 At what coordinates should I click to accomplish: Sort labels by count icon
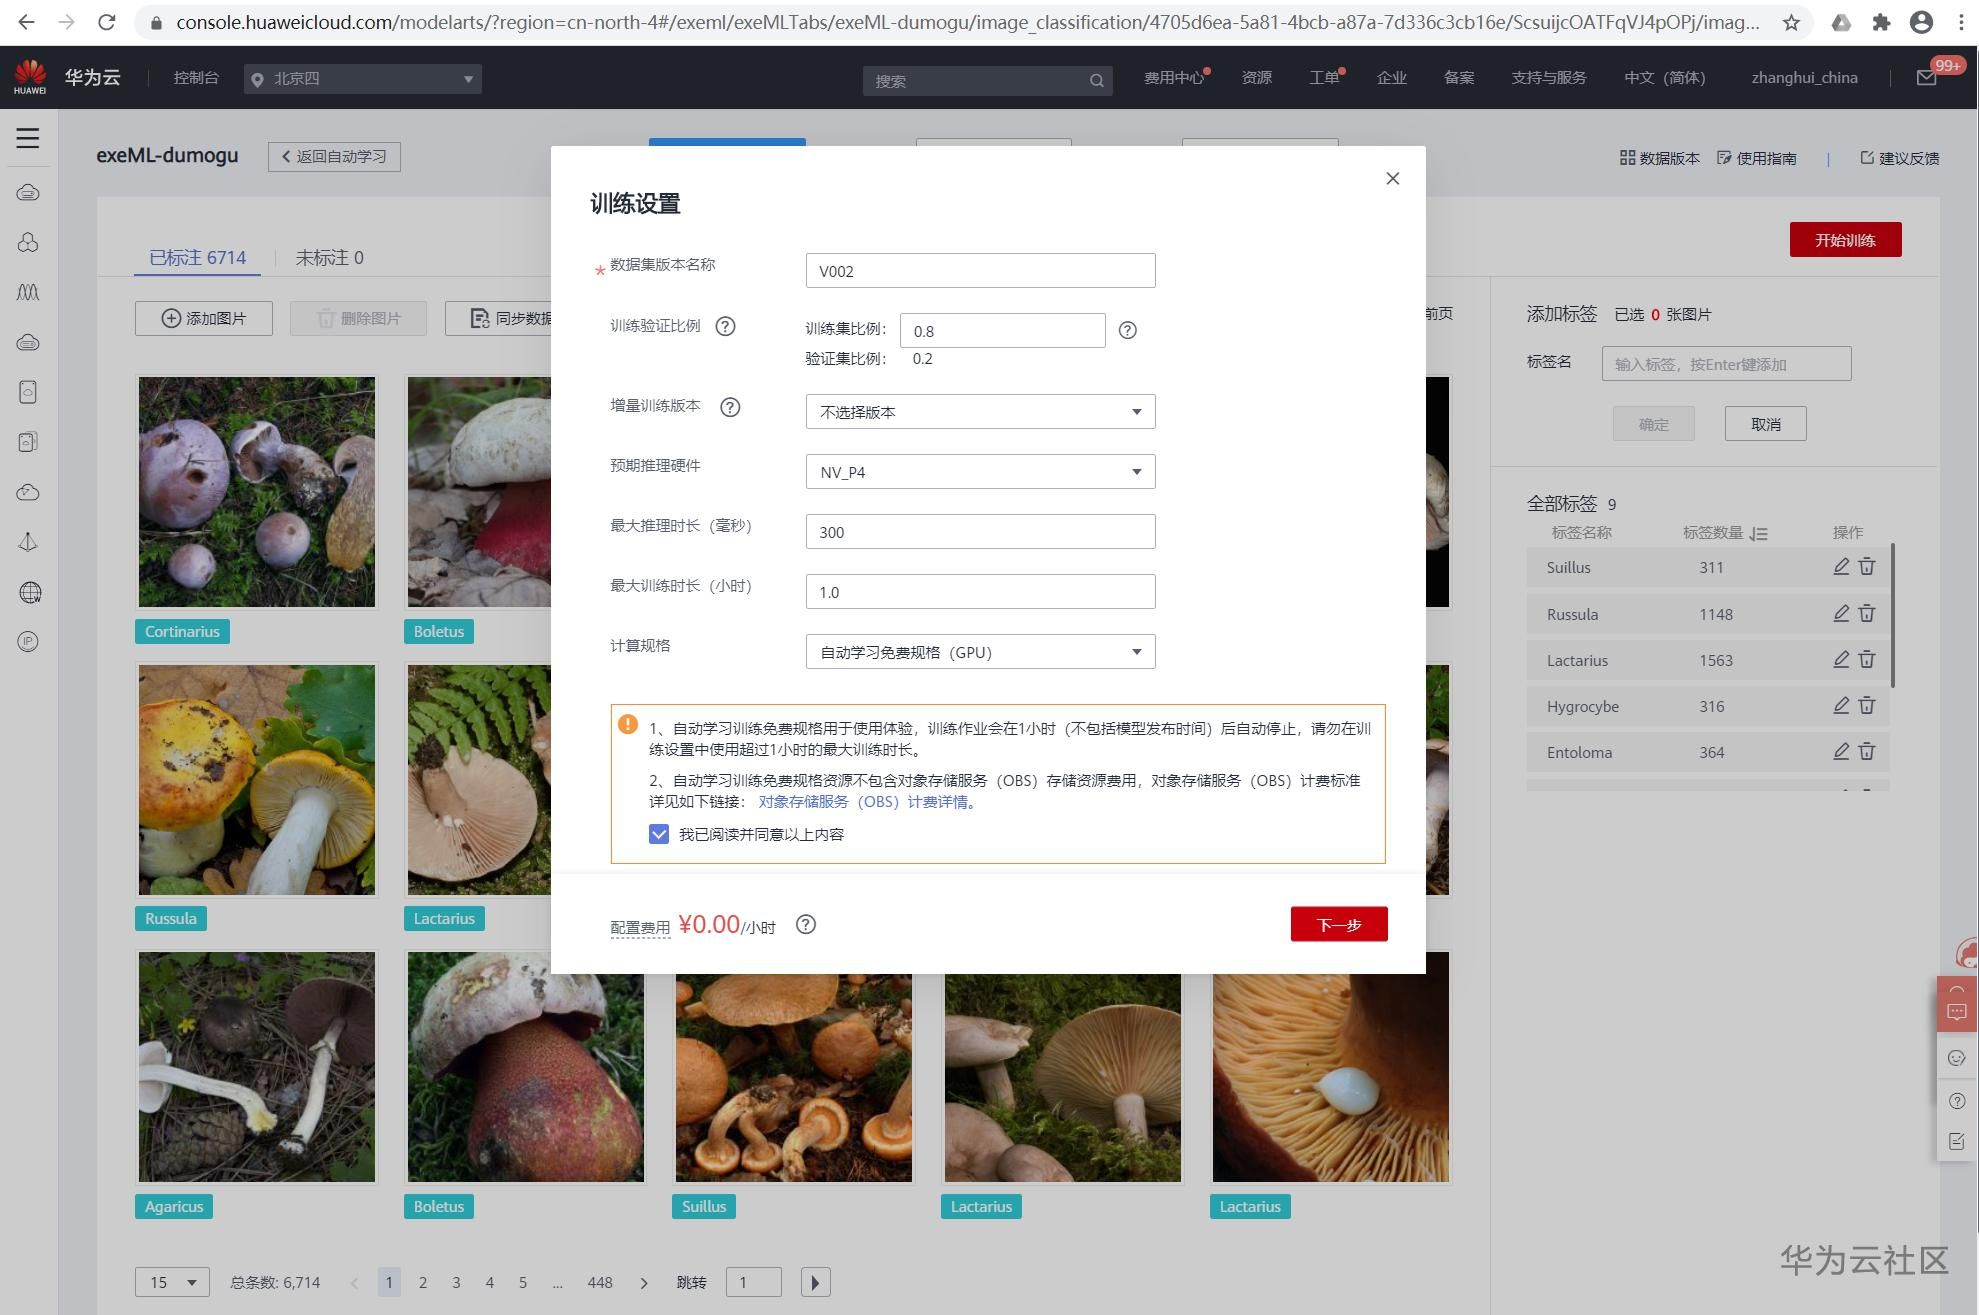[x=1759, y=534]
